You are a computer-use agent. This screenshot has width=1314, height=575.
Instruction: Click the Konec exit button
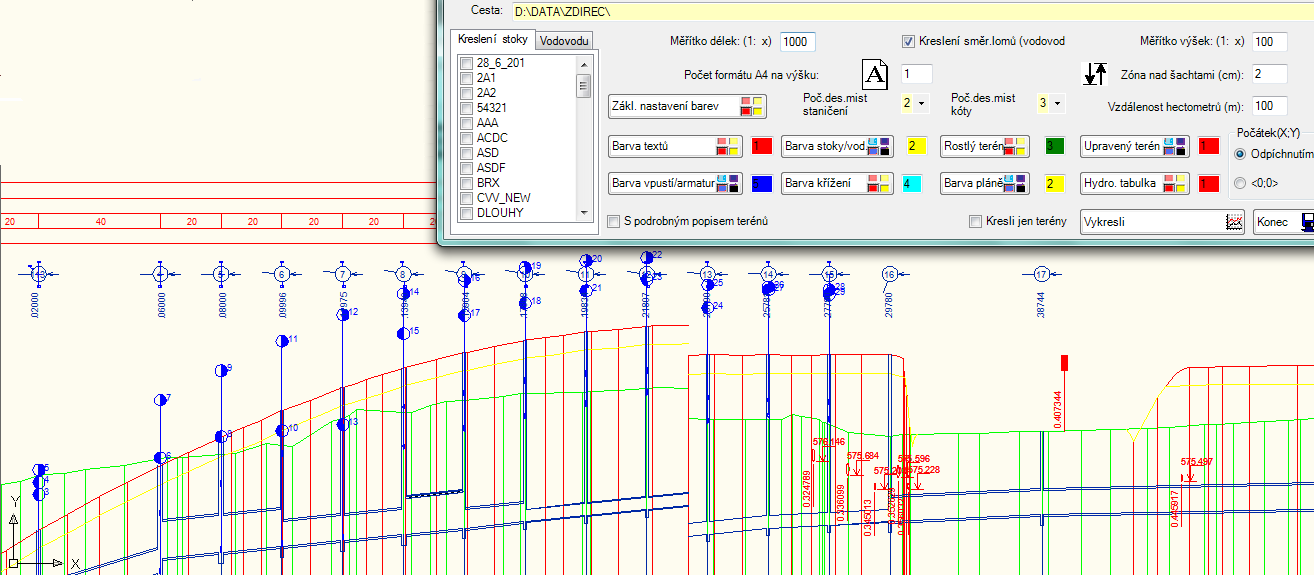[1284, 221]
